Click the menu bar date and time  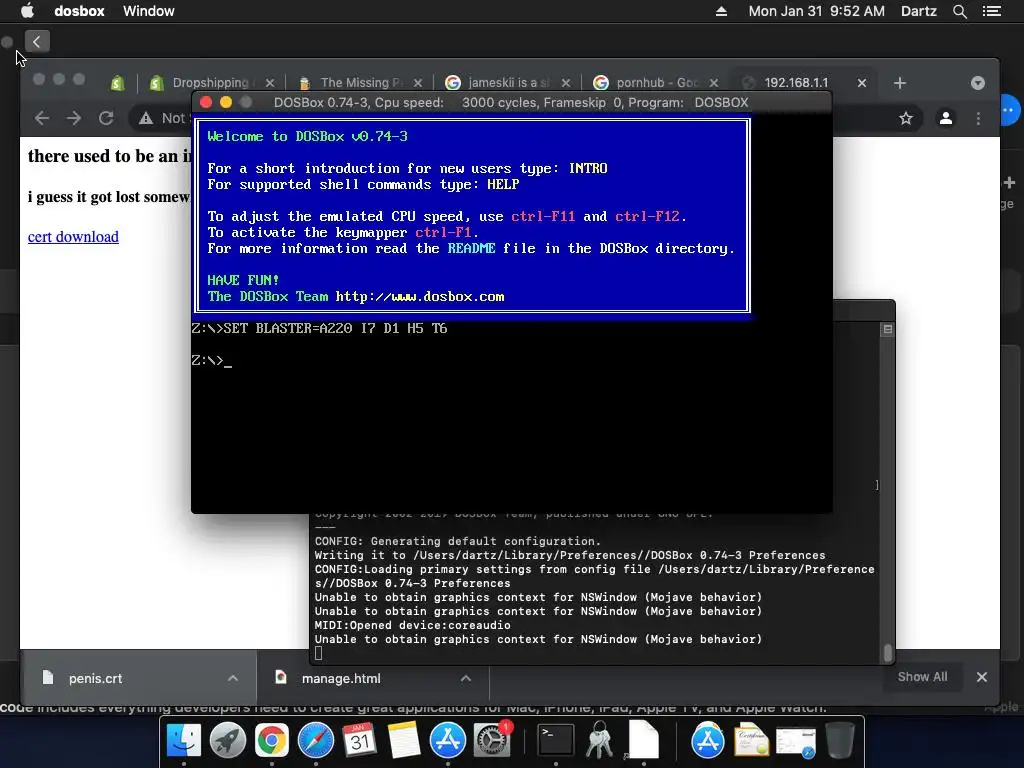[816, 11]
